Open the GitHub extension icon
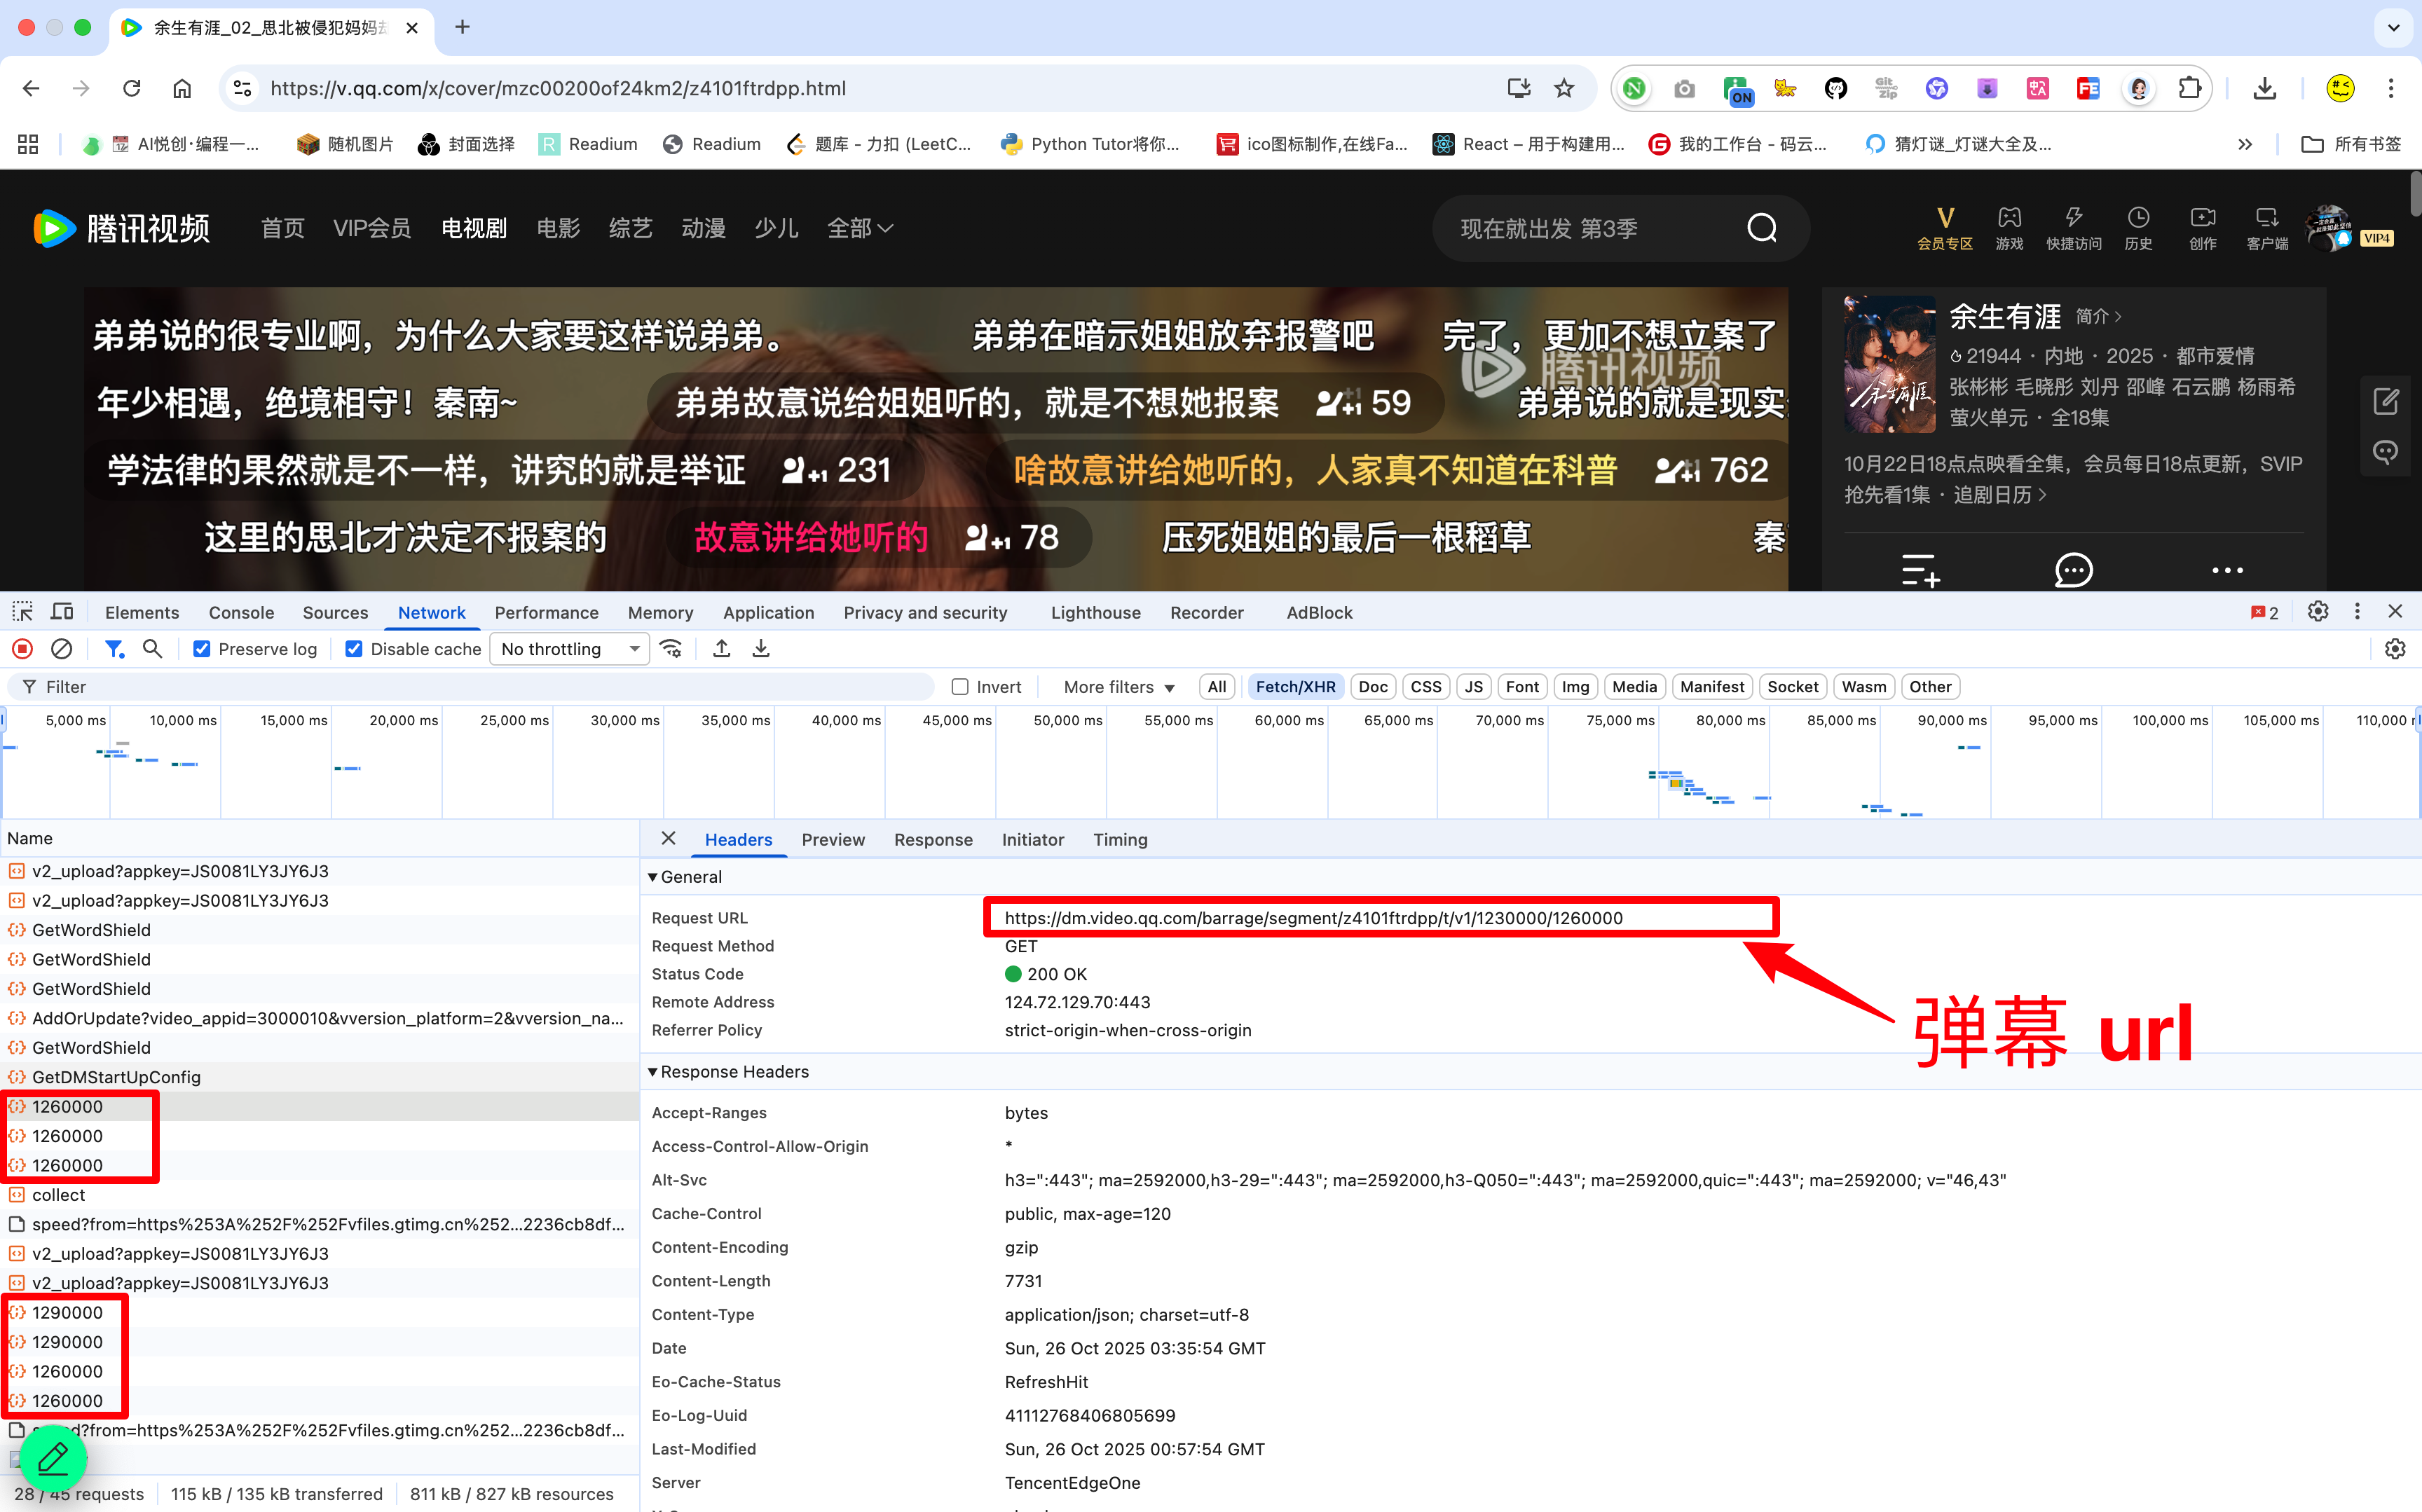The image size is (2422, 1512). (1836, 88)
